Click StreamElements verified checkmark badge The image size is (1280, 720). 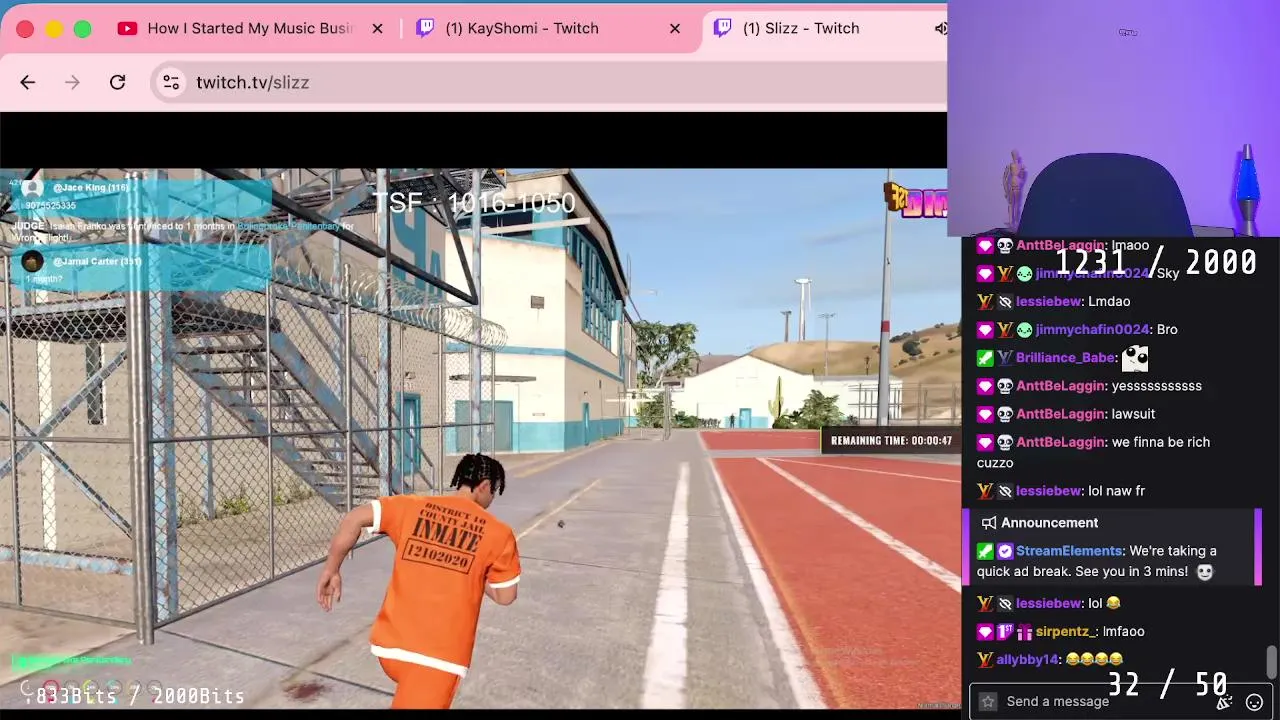click(1005, 551)
